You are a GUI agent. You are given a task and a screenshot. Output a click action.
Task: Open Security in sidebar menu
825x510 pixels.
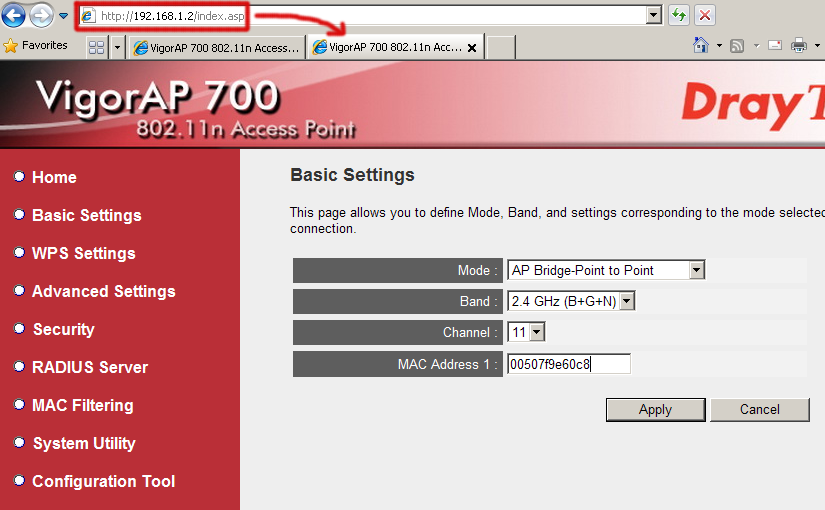[64, 329]
